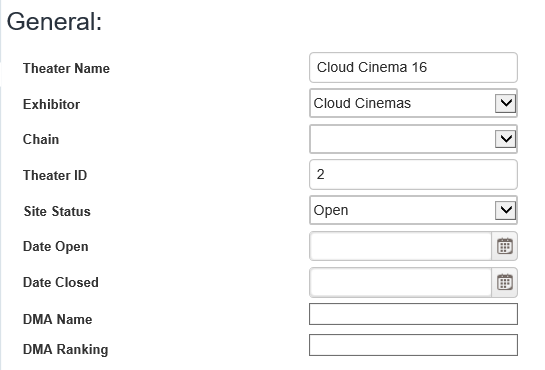Click the 'Chain' label

41,139
